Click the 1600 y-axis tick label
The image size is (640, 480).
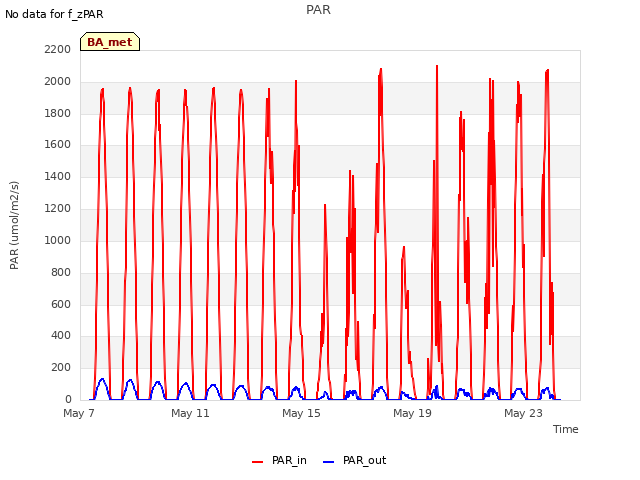tap(58, 144)
